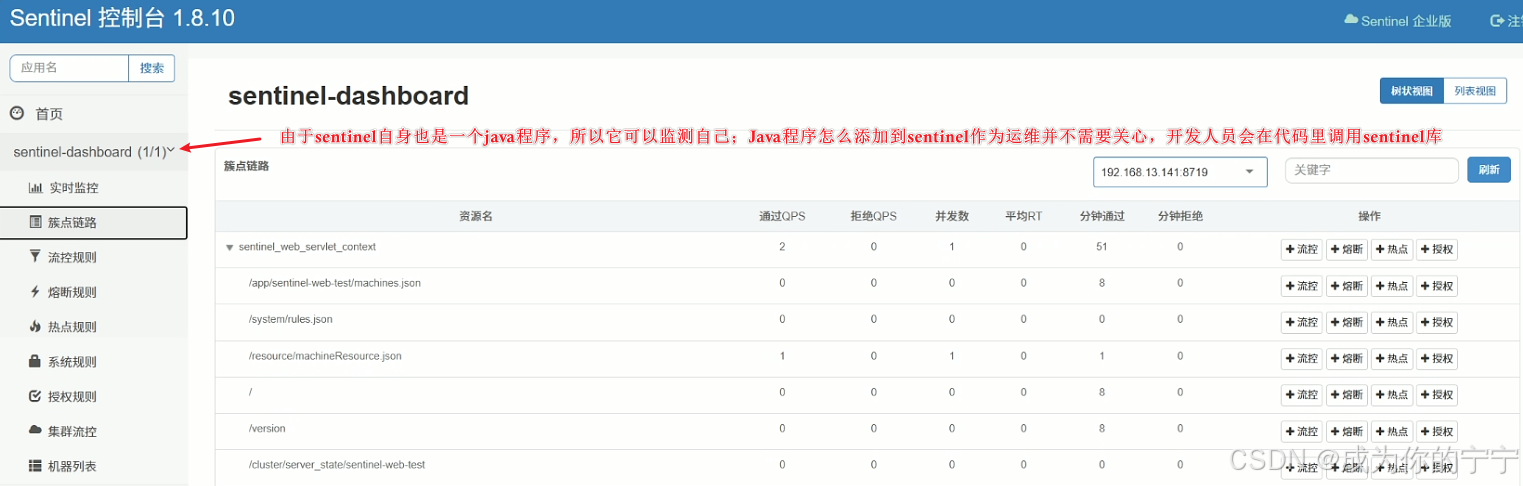The width and height of the screenshot is (1523, 486).
Task: Add 热点 rule for /app/sentinel-web-test/machines.json
Action: [1391, 286]
